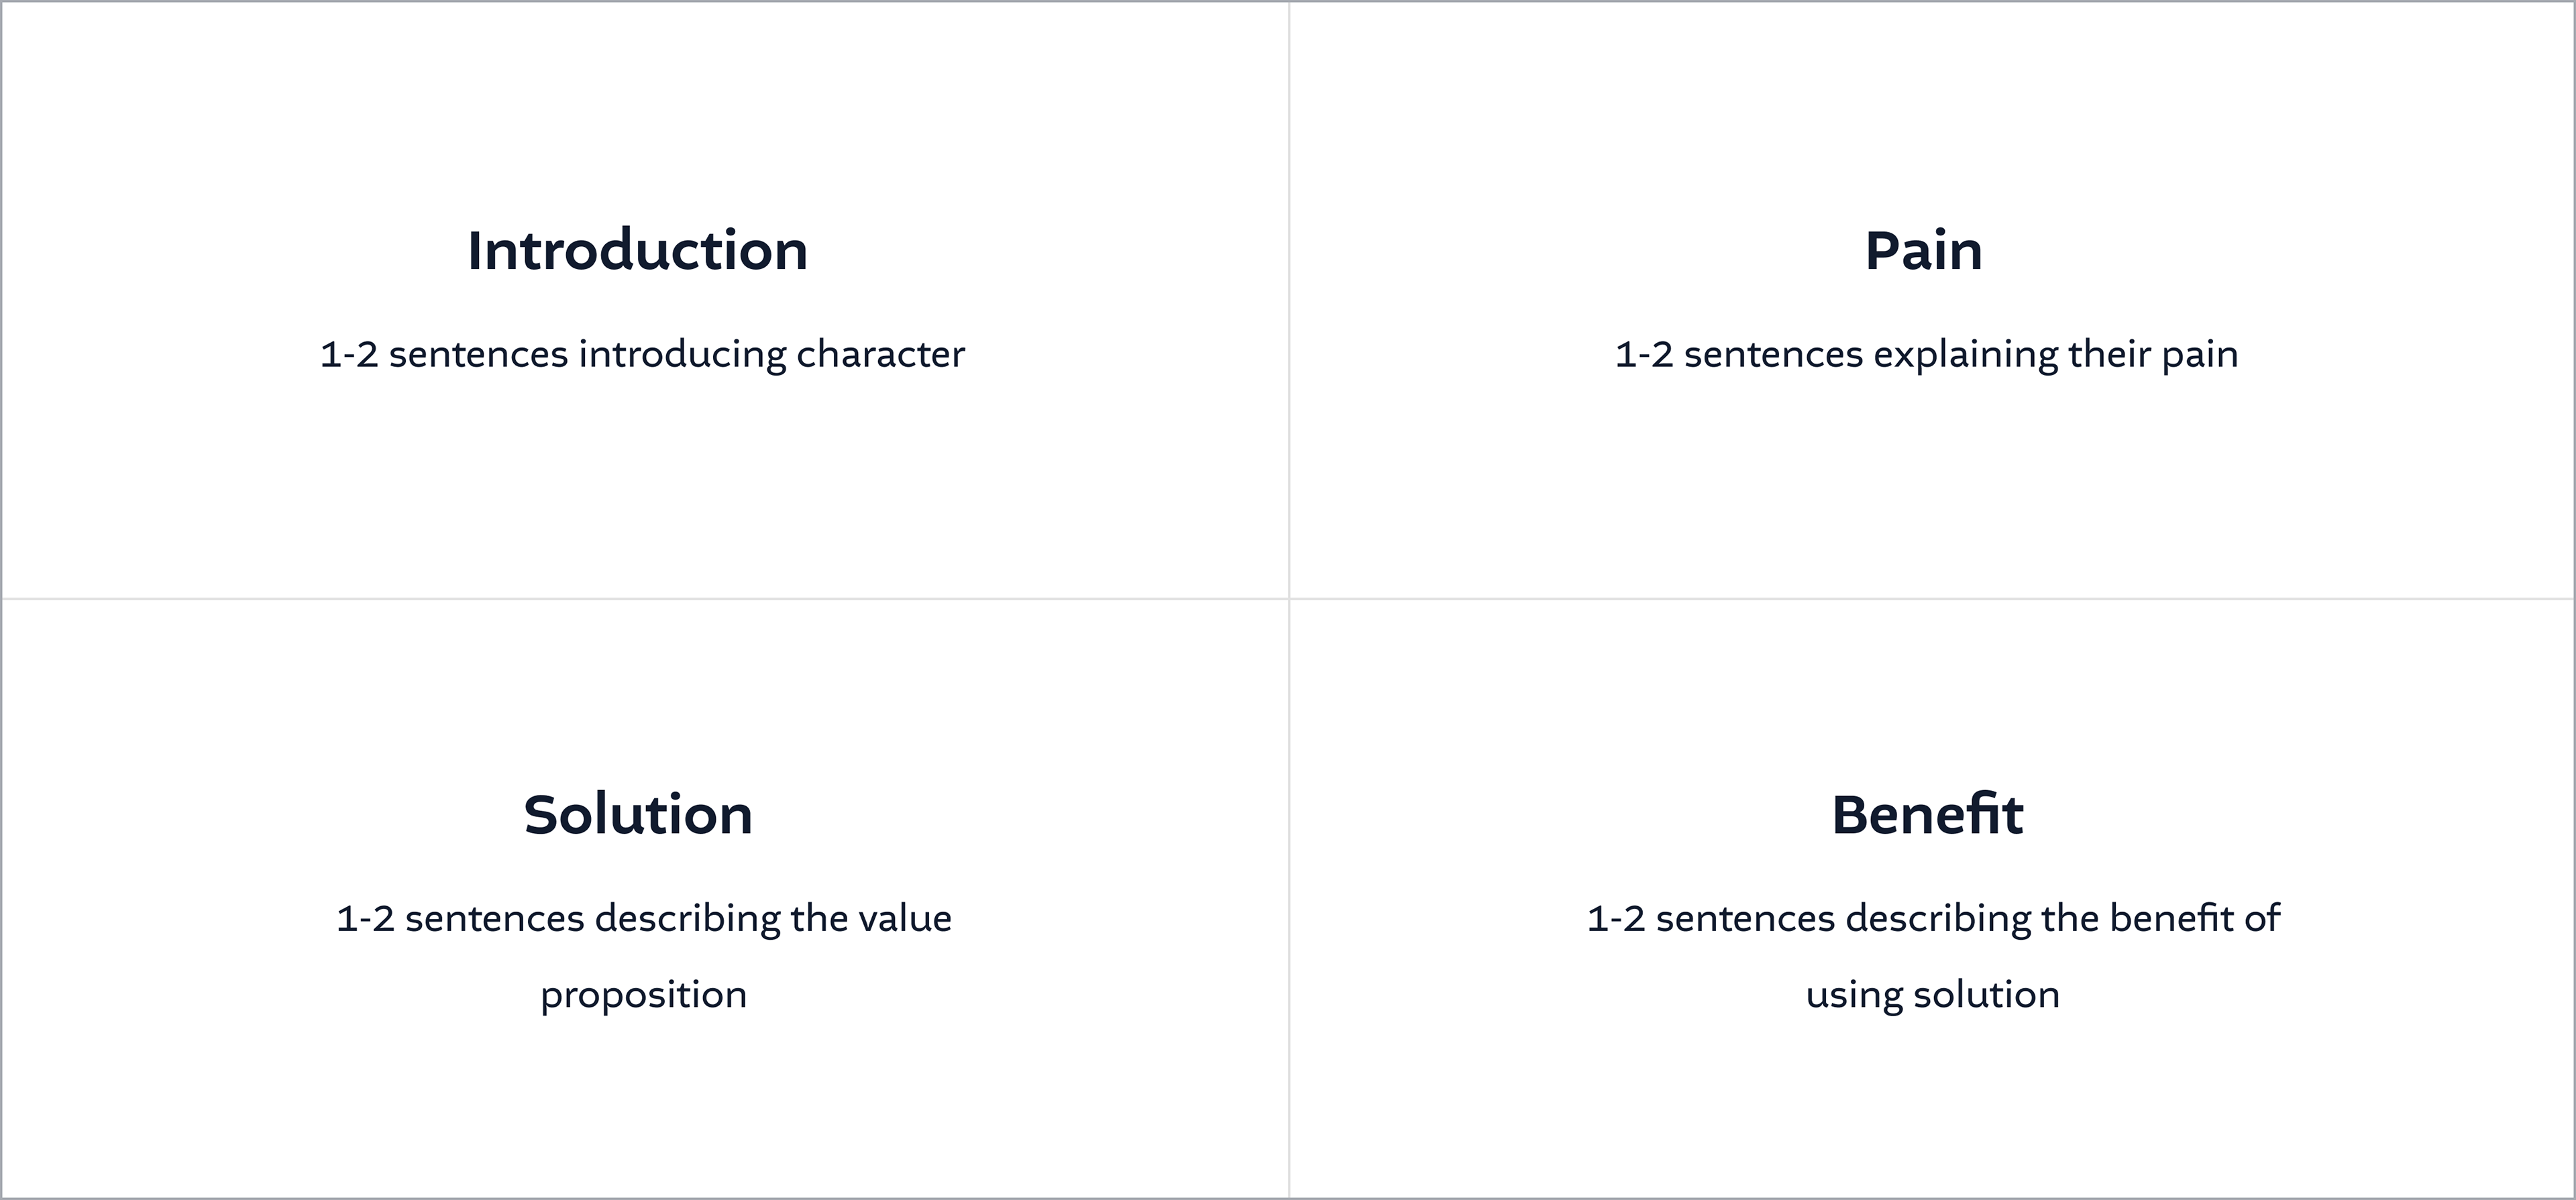Click the 'using solution' text line
Image resolution: width=2576 pixels, height=1200 pixels.
click(1933, 994)
